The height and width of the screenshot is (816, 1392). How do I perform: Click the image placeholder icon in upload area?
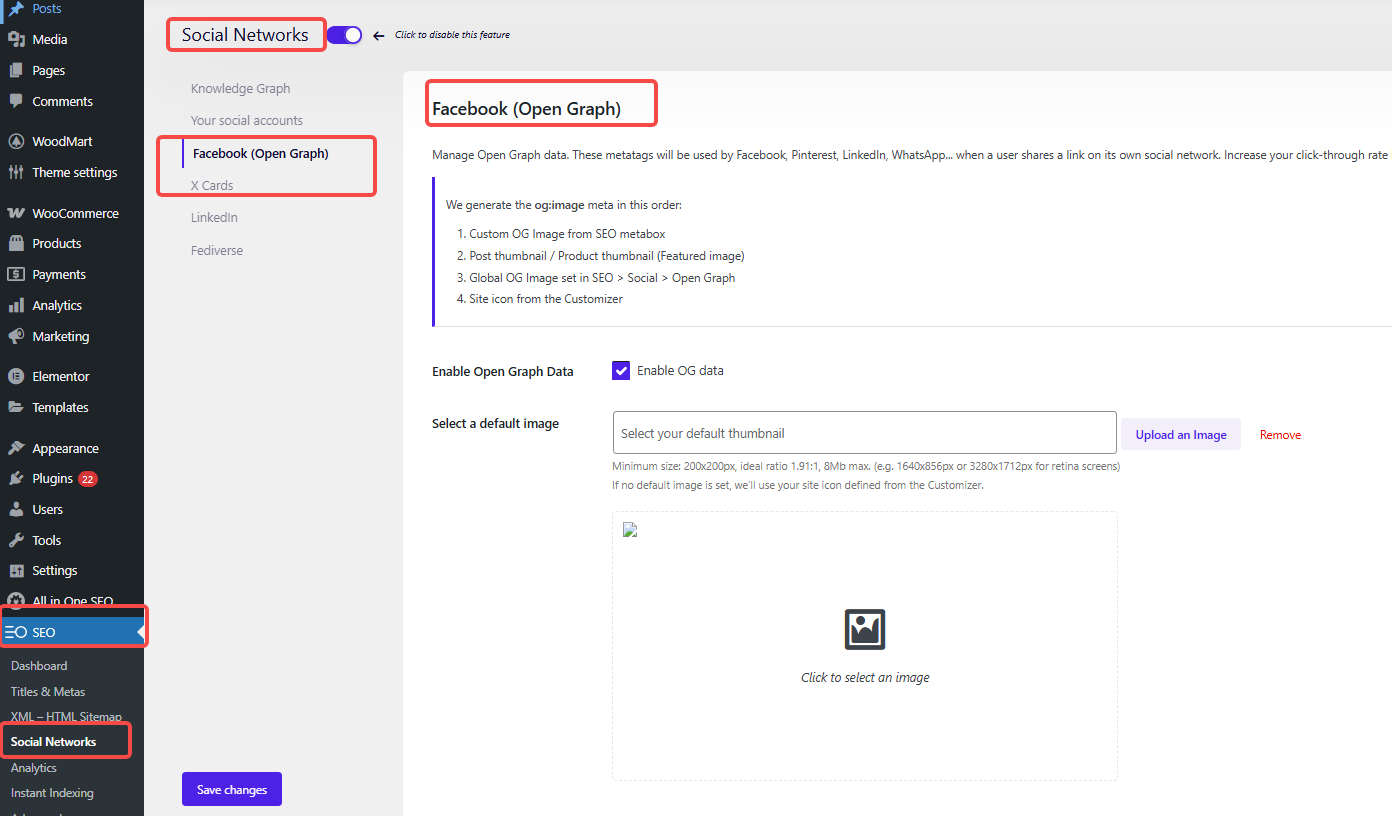(x=864, y=630)
